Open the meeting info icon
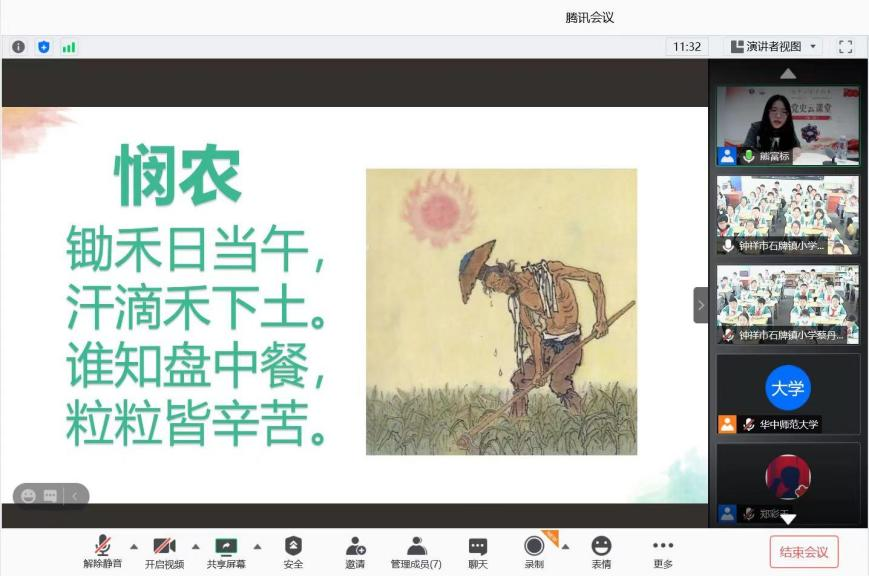 (18, 47)
